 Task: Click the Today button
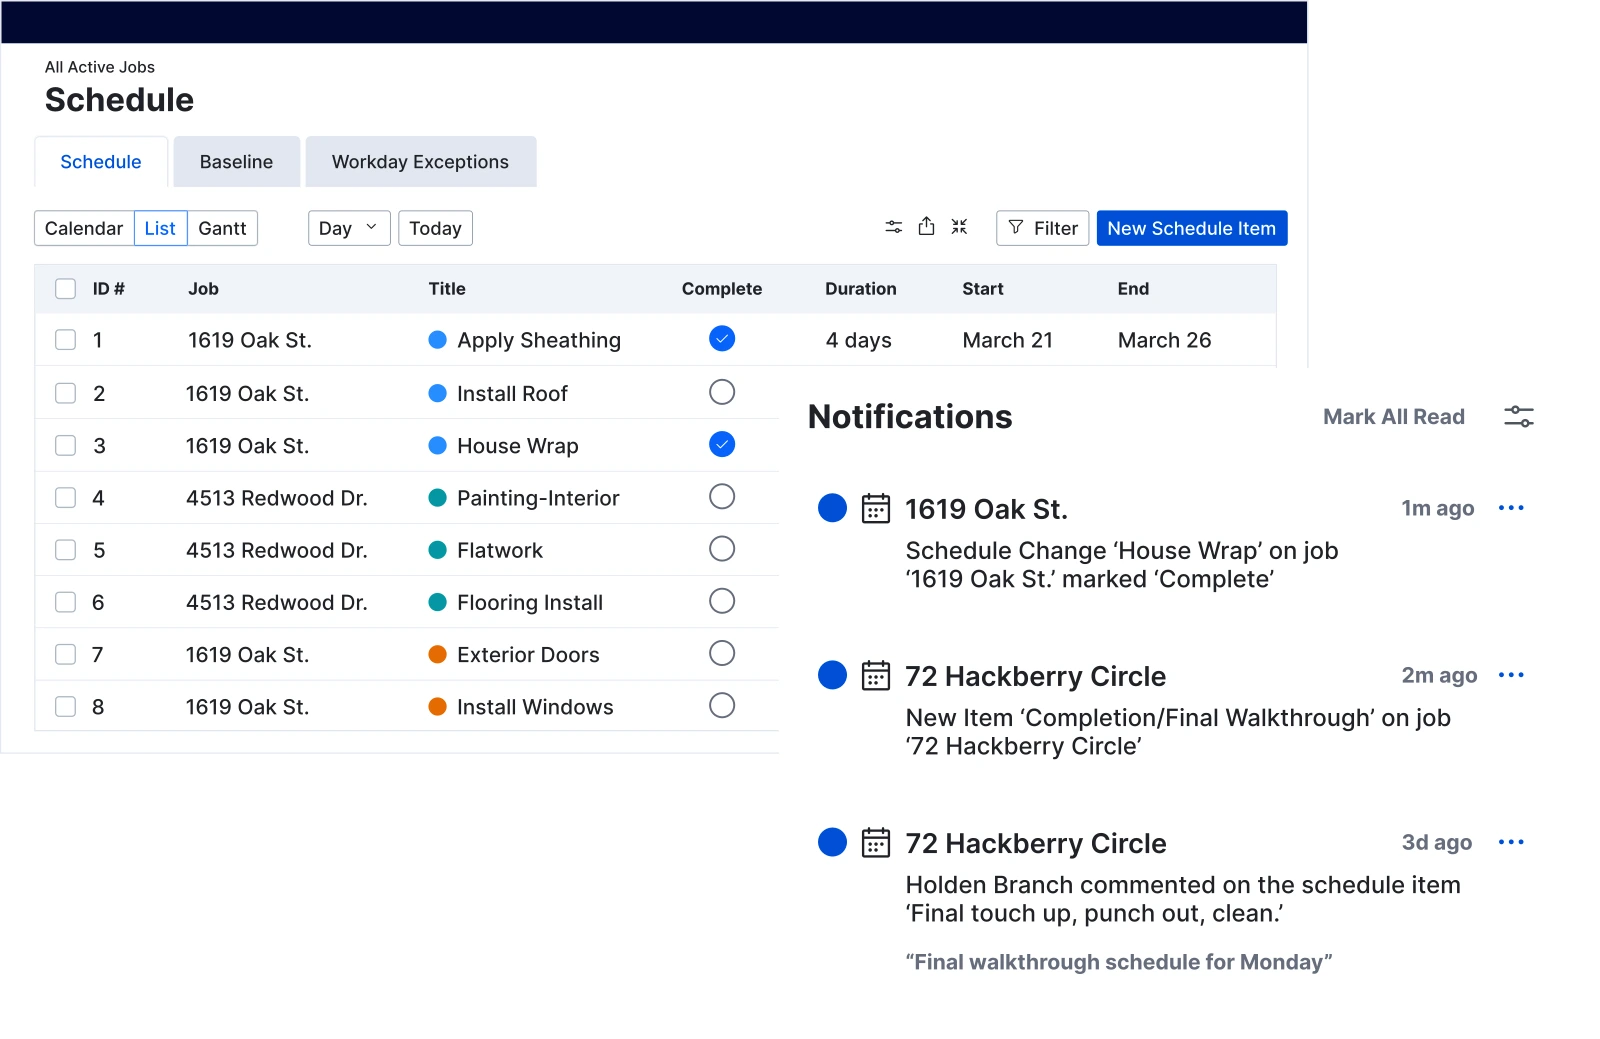coord(435,228)
